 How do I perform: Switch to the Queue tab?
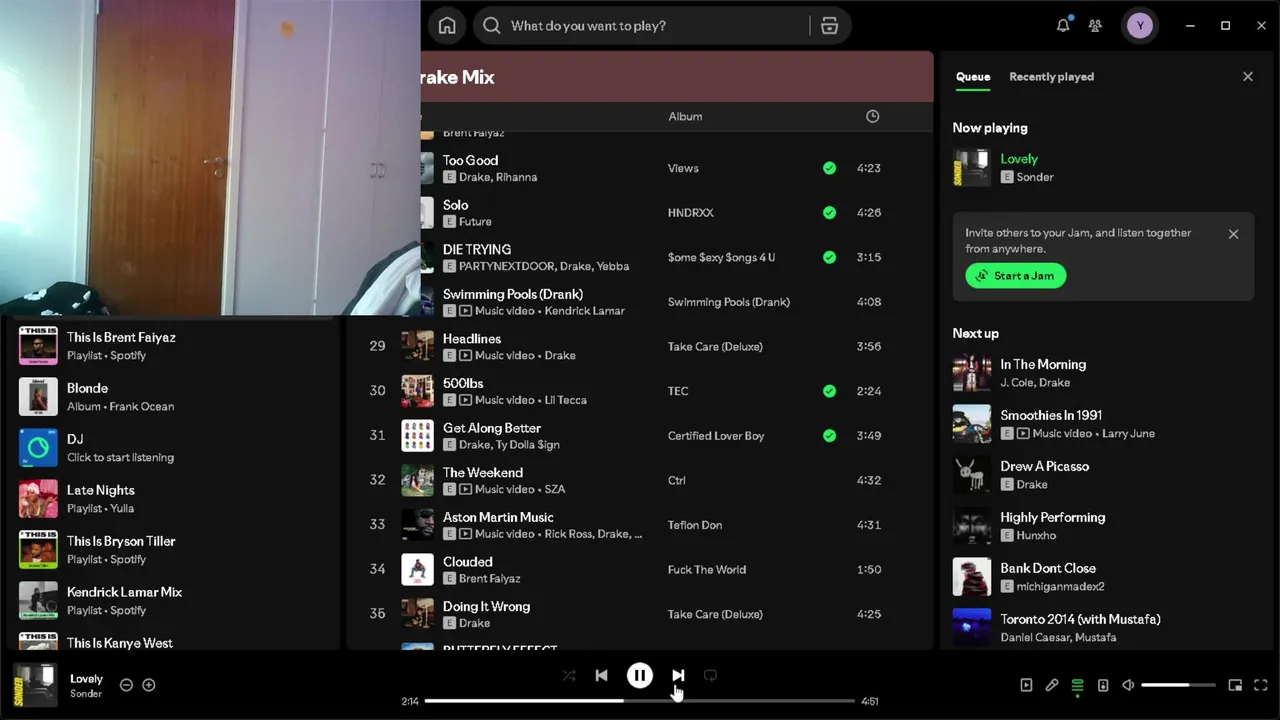[x=973, y=77]
